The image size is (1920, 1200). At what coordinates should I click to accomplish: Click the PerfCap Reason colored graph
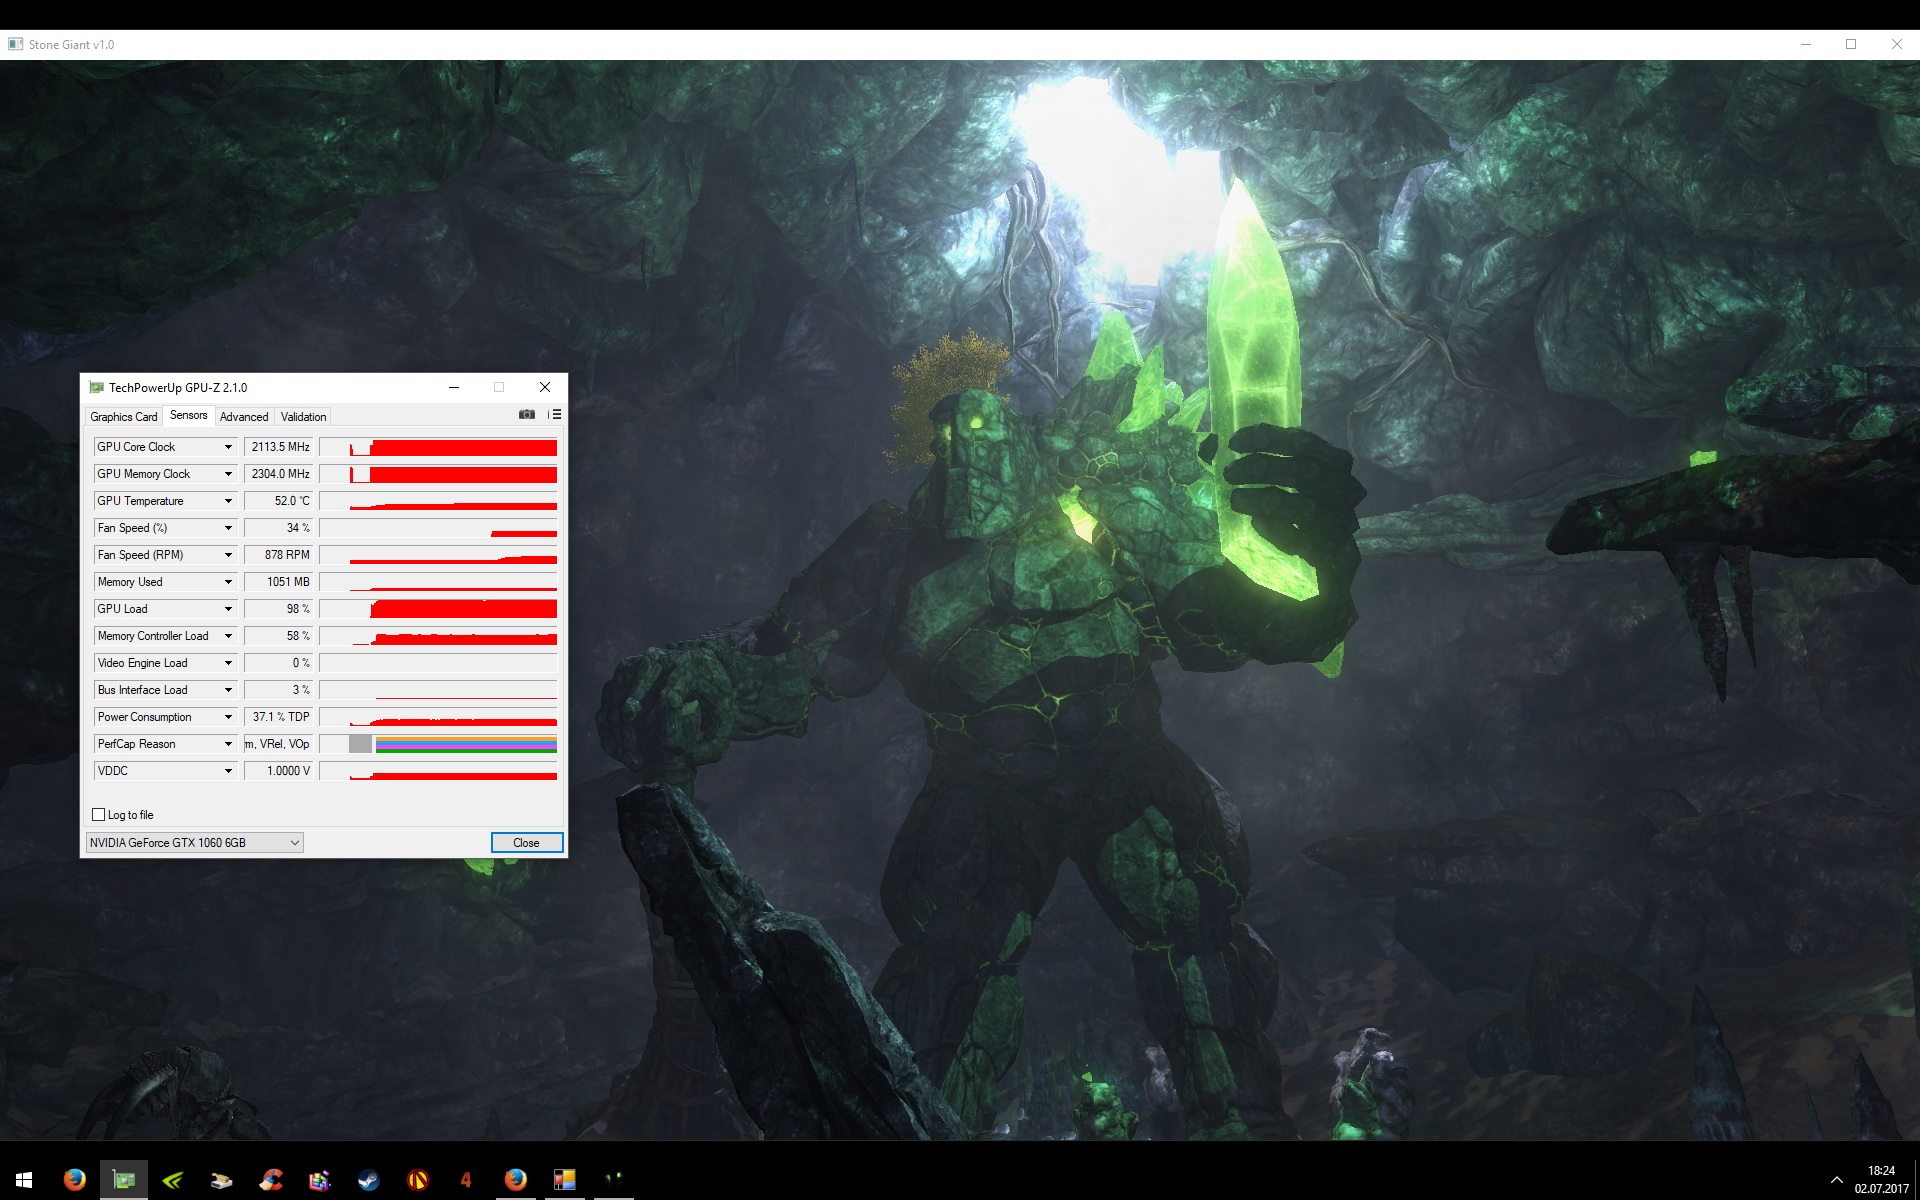click(x=465, y=744)
